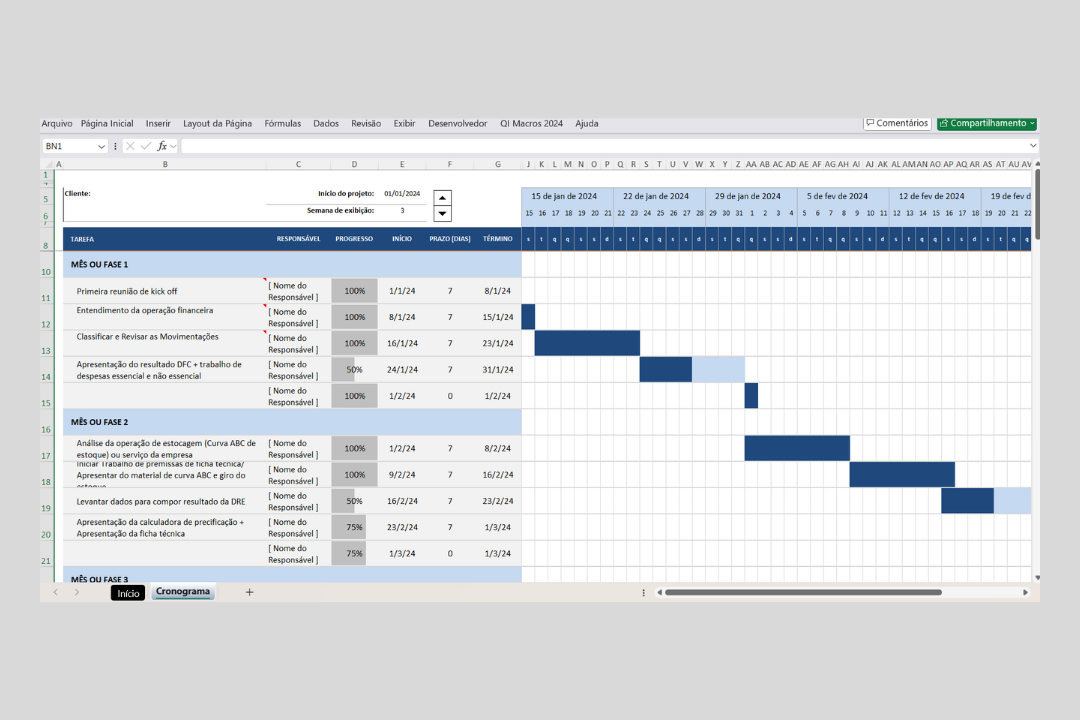1080x720 pixels.
Task: Click the select-all corner triangle
Action: tap(47, 164)
